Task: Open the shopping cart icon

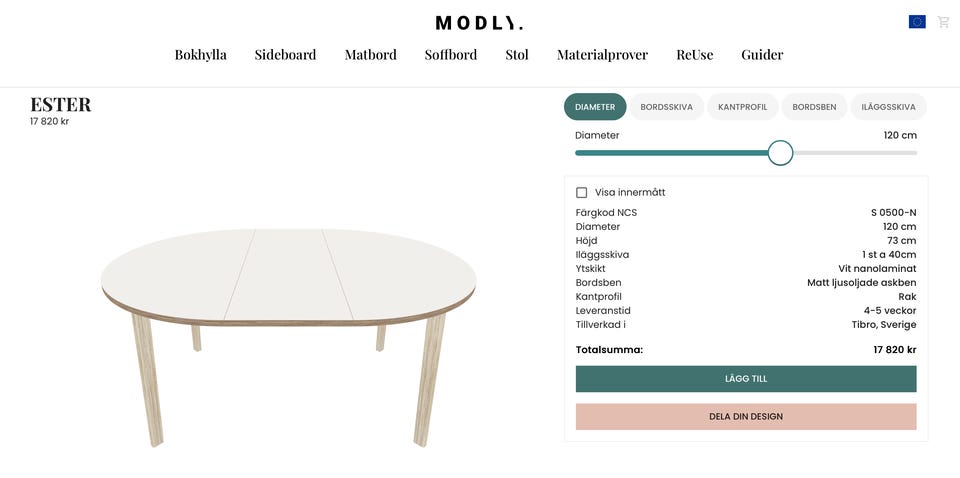Action: tap(943, 22)
